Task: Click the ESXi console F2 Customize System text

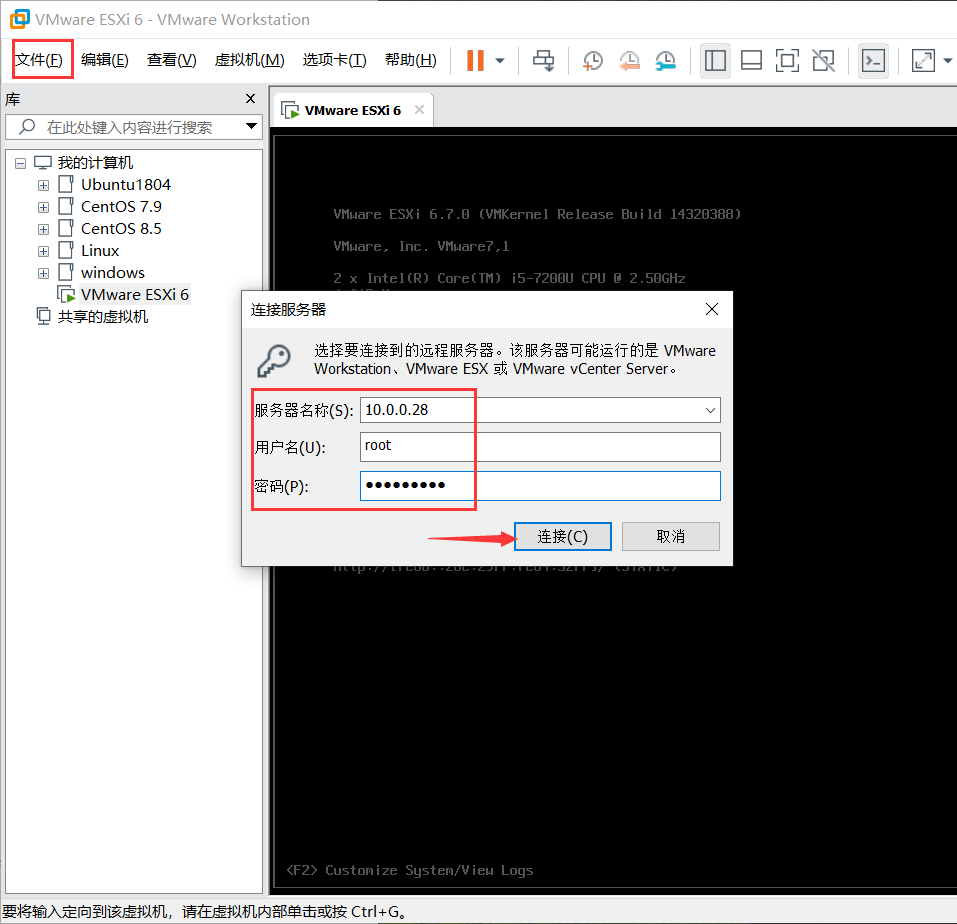Action: pyautogui.click(x=410, y=870)
